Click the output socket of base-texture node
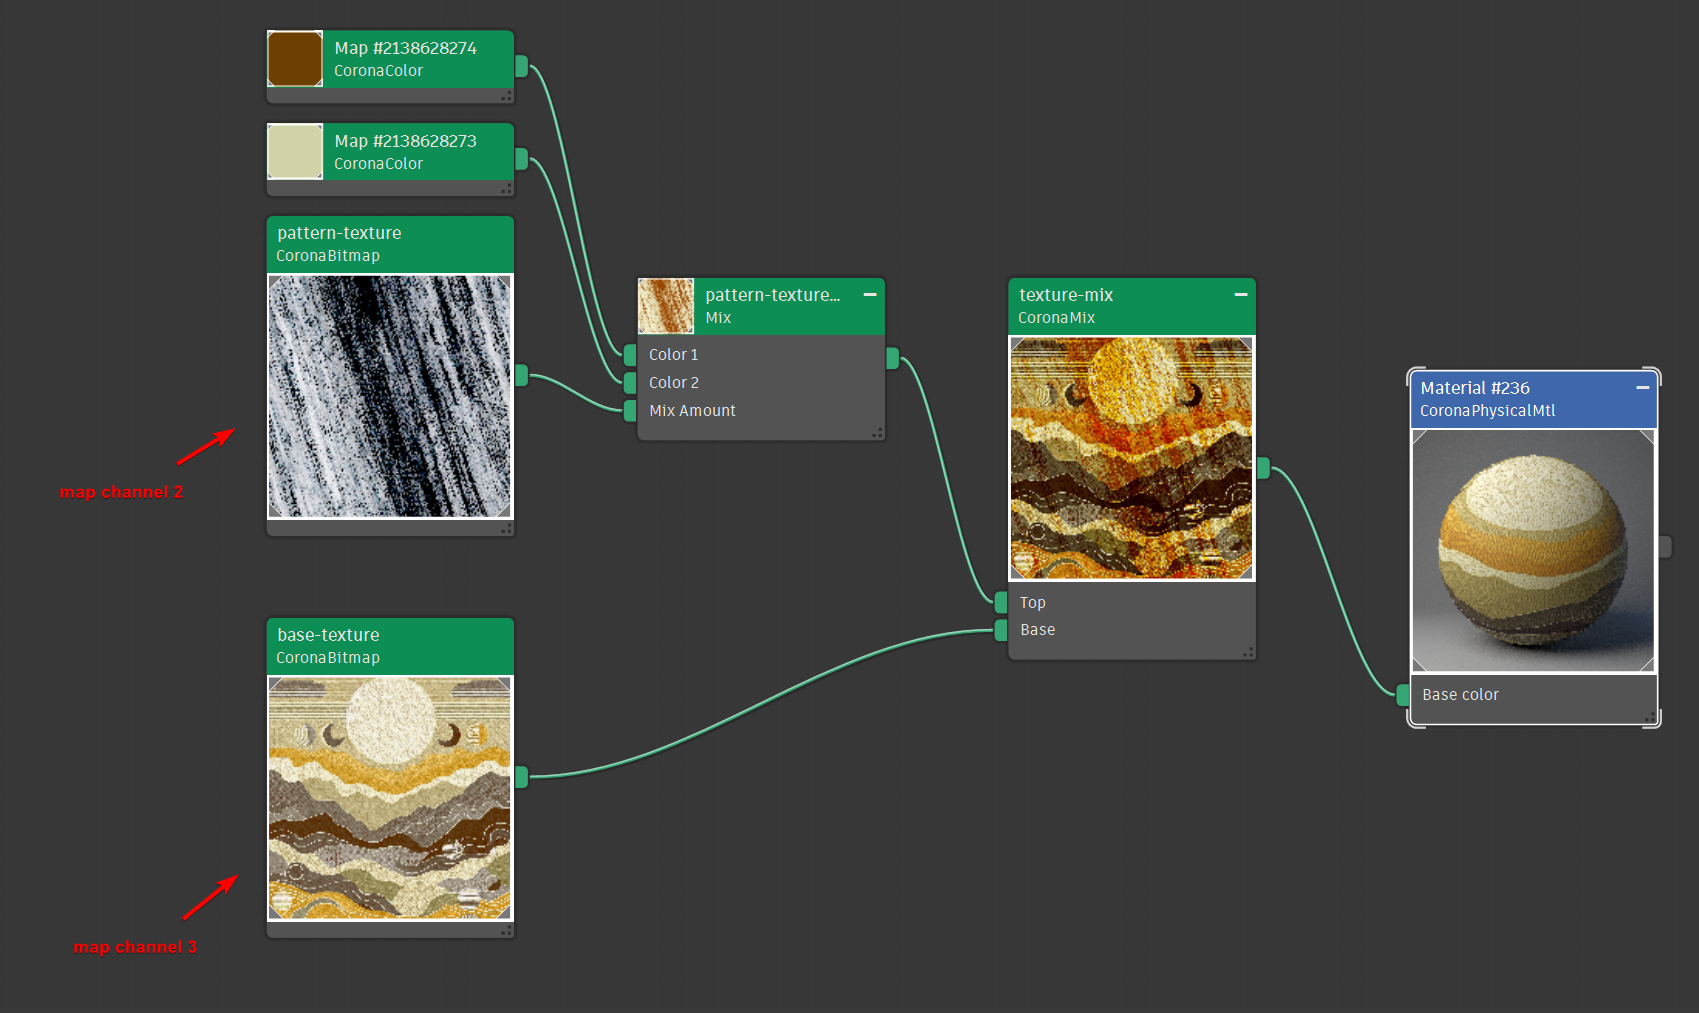This screenshot has width=1699, height=1013. (x=520, y=777)
